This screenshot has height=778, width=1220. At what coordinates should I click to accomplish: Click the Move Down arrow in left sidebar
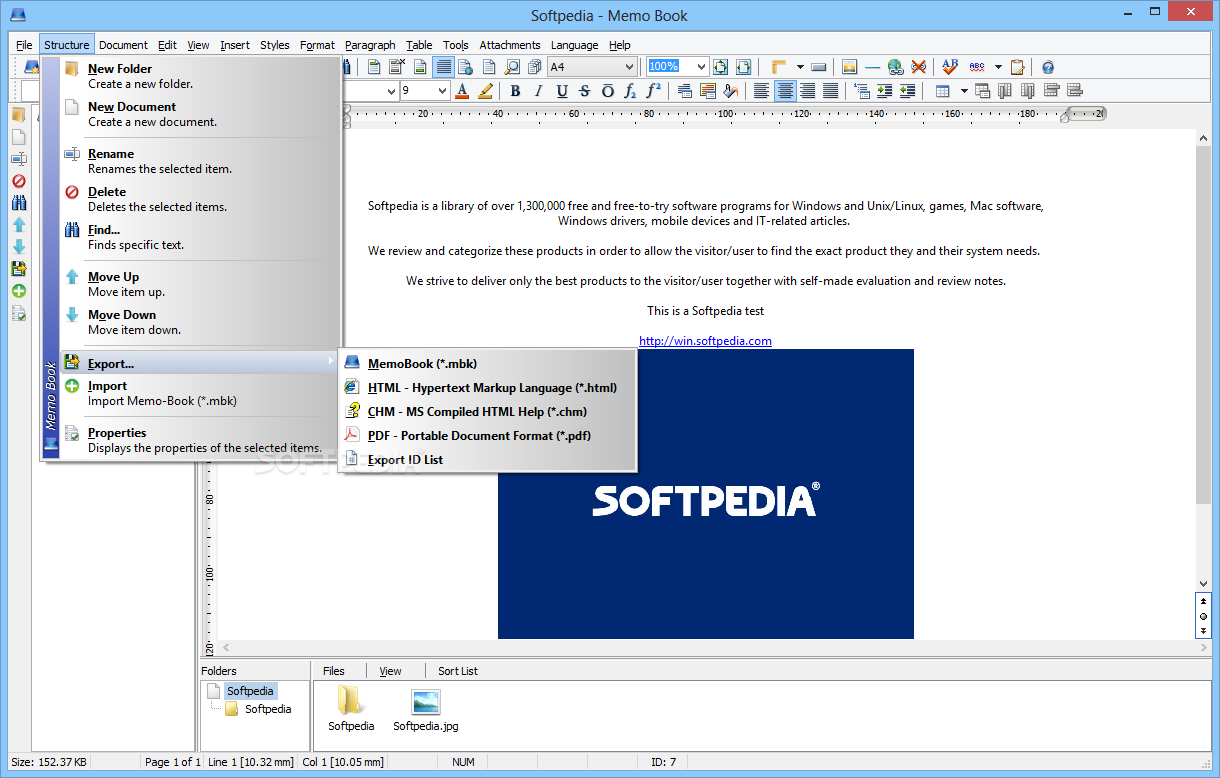[x=18, y=247]
